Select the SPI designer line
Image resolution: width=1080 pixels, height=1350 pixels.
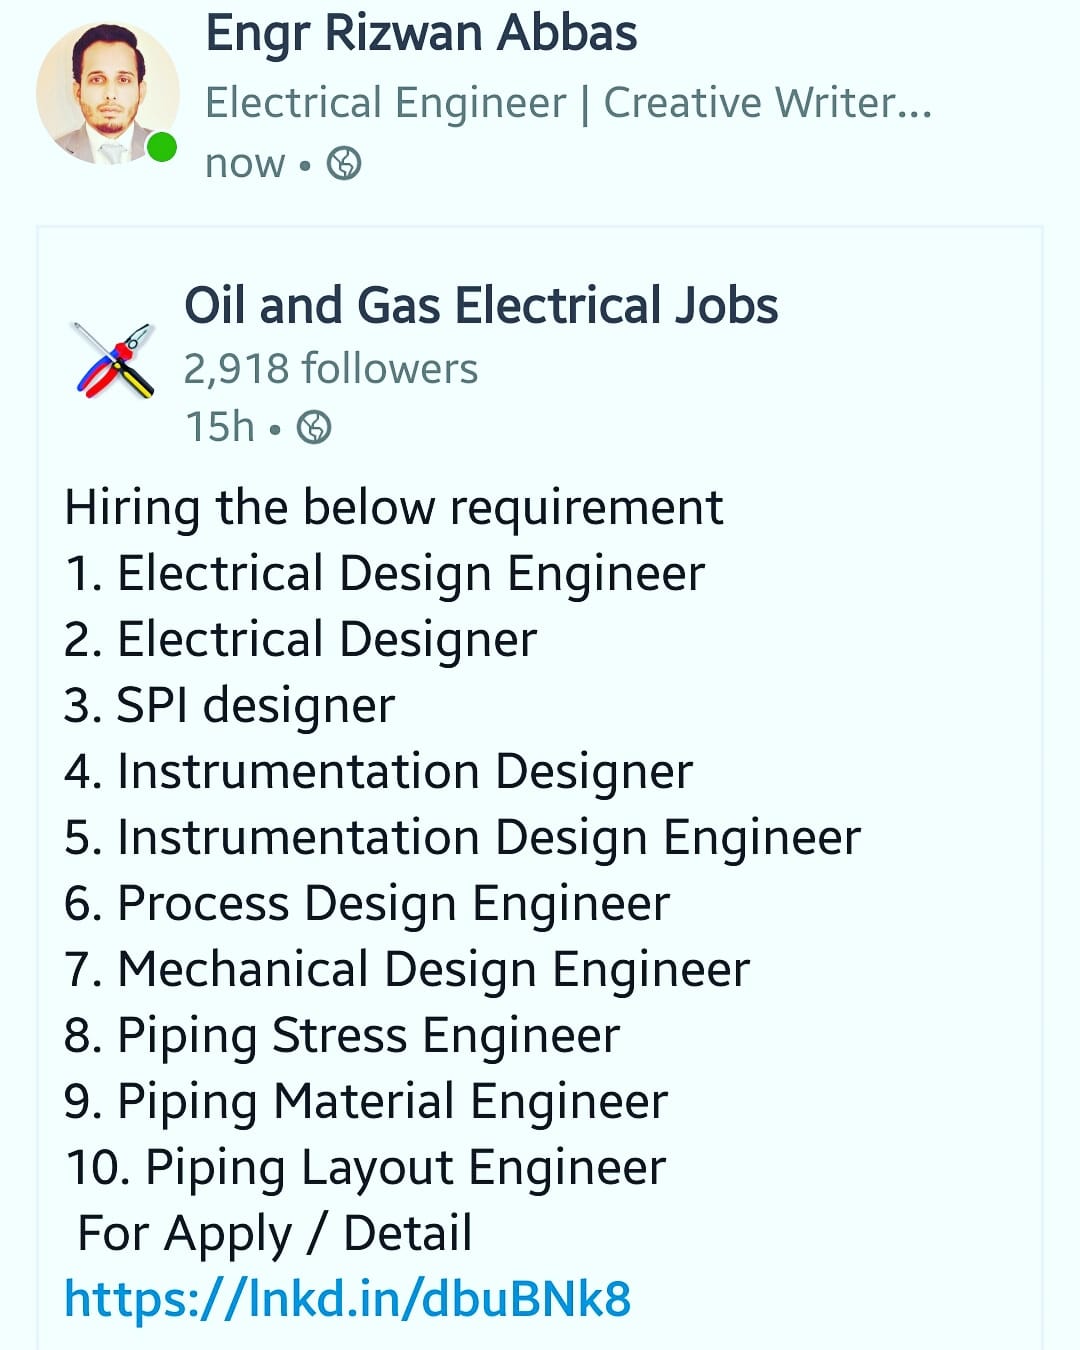pos(230,706)
